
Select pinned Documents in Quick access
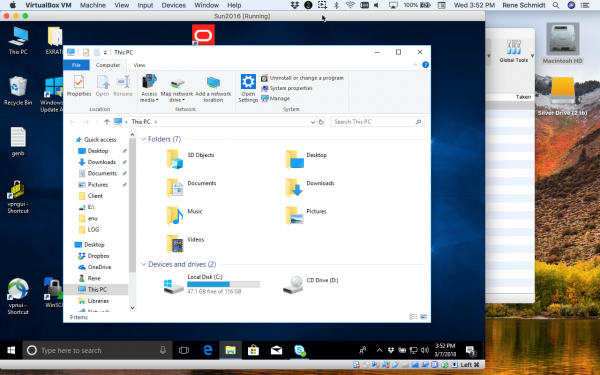[102, 173]
